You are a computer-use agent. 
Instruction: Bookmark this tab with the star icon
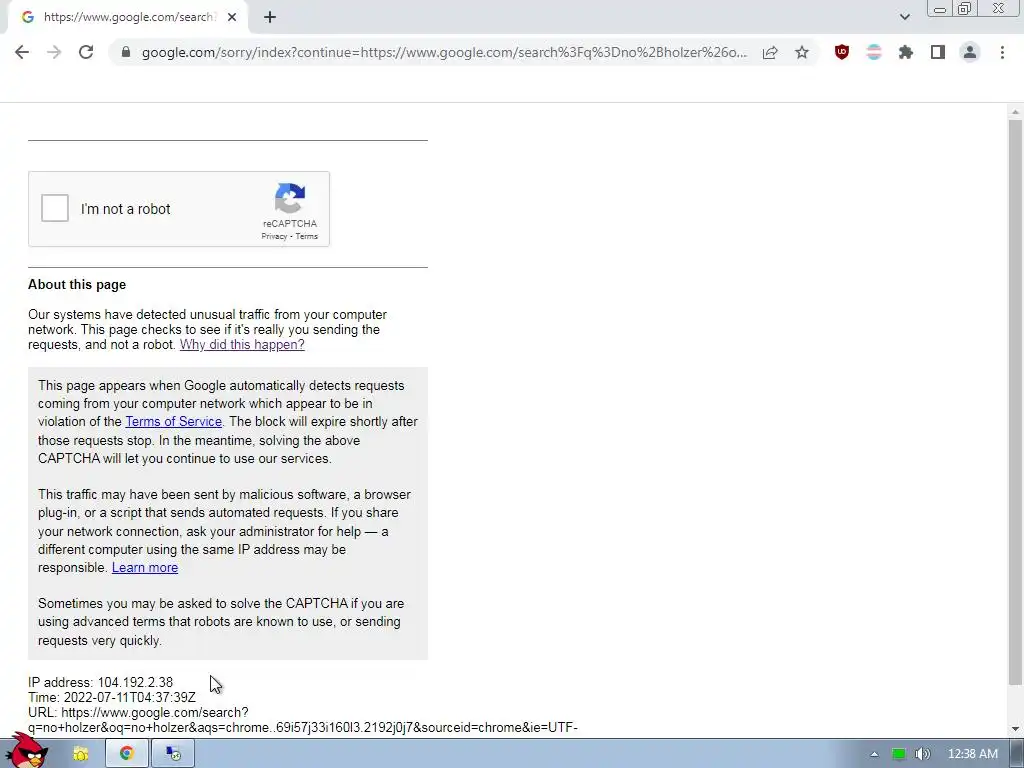click(x=802, y=52)
